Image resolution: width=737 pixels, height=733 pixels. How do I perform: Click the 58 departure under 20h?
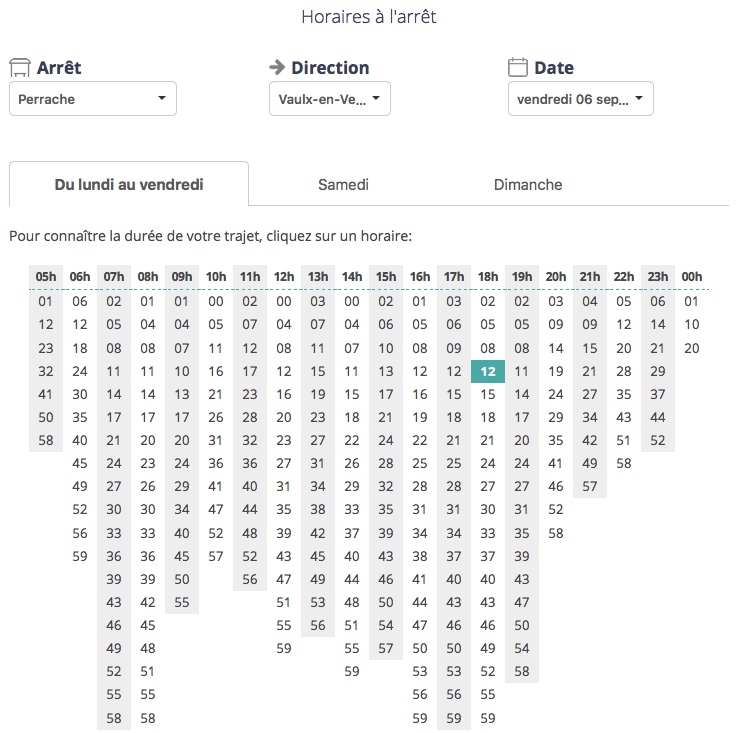(556, 534)
